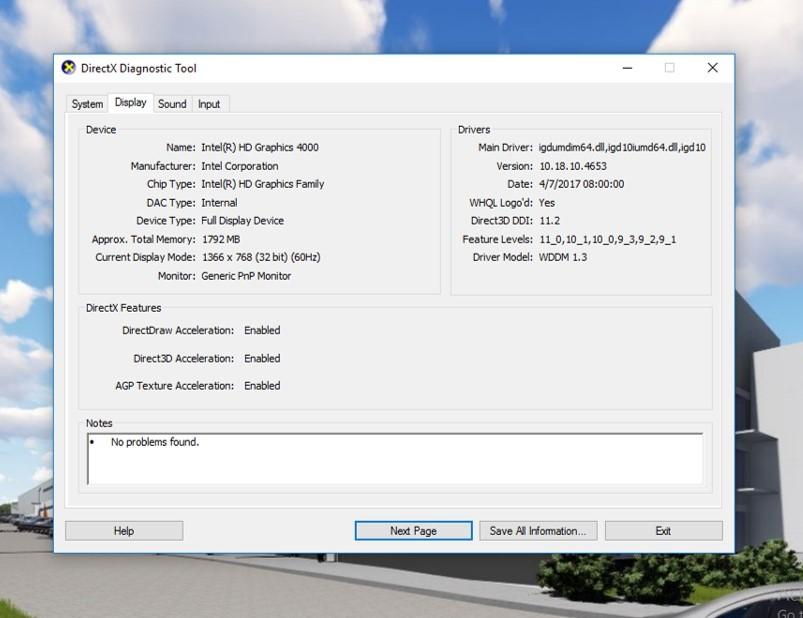
Task: Click the 'Driver Model:' label
Action: [502, 257]
